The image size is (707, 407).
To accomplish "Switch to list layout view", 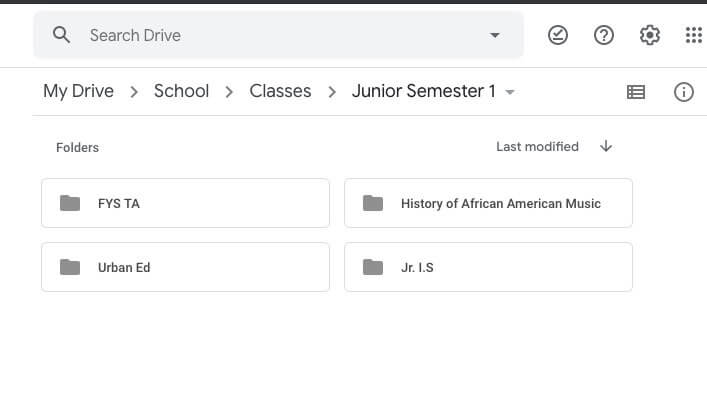I will (636, 92).
